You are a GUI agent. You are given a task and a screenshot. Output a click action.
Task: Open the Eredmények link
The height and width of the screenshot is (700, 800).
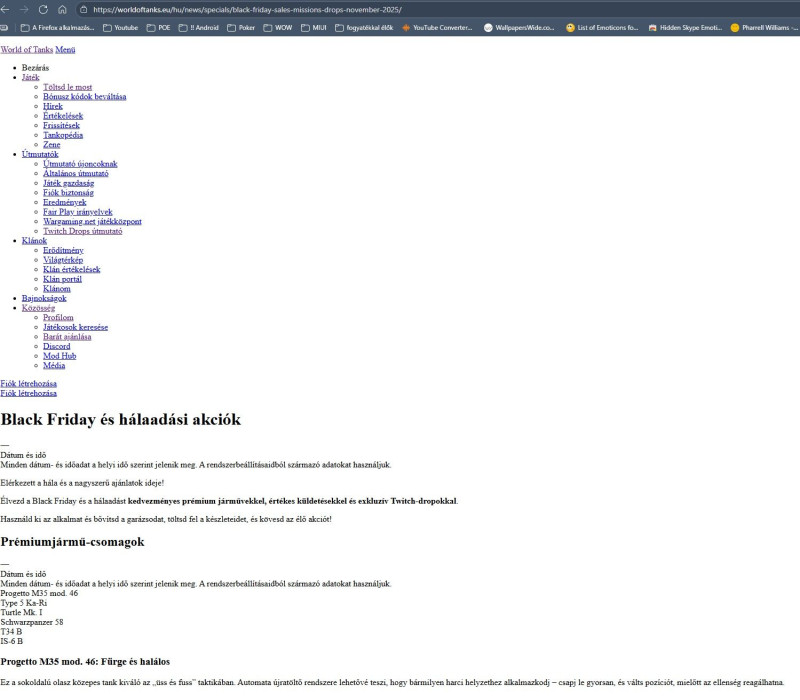65,202
